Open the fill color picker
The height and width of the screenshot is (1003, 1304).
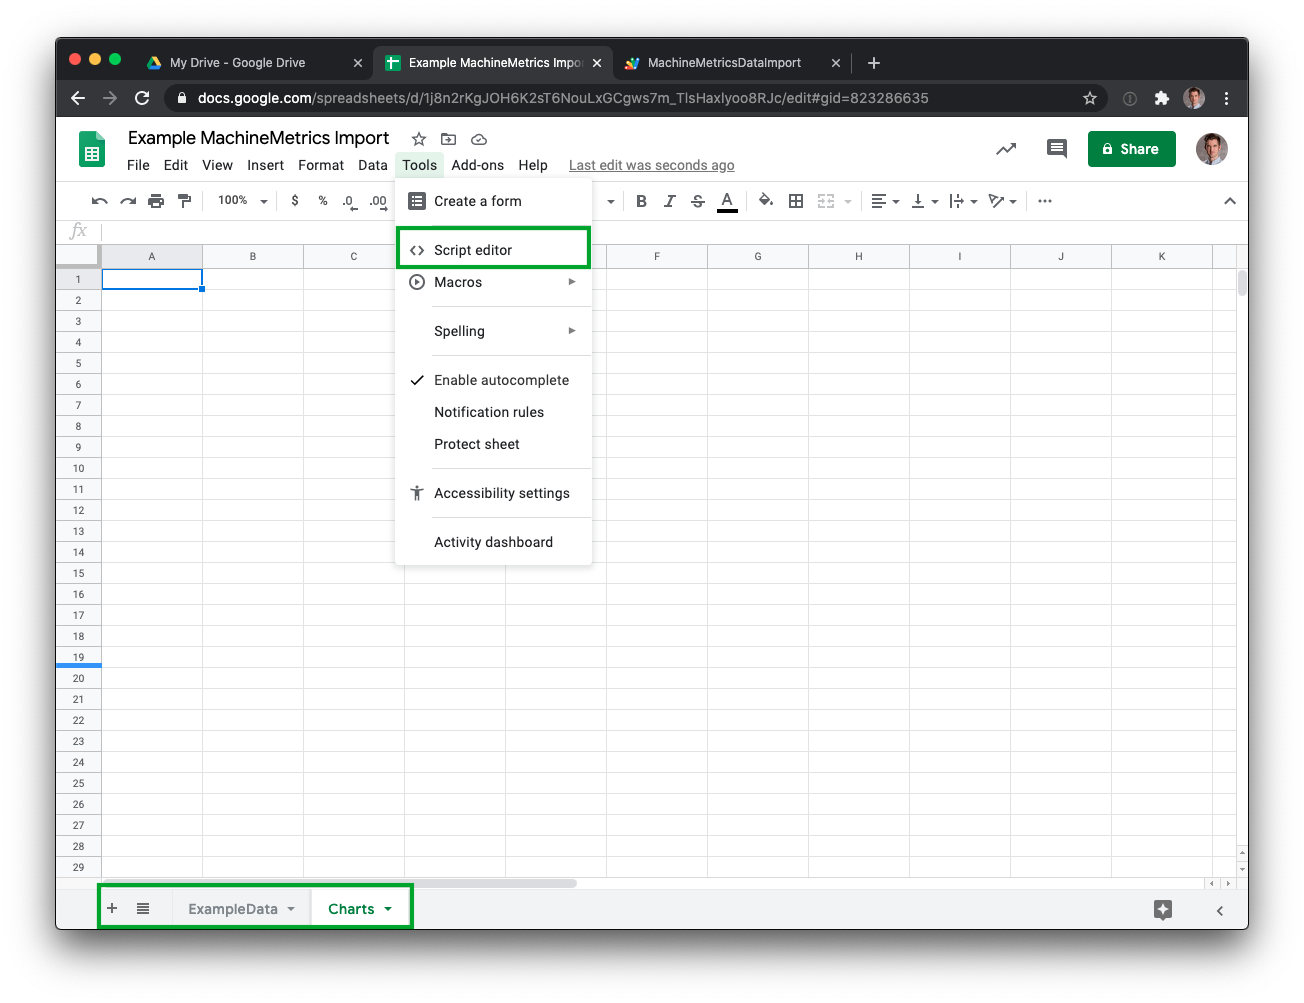tap(766, 201)
